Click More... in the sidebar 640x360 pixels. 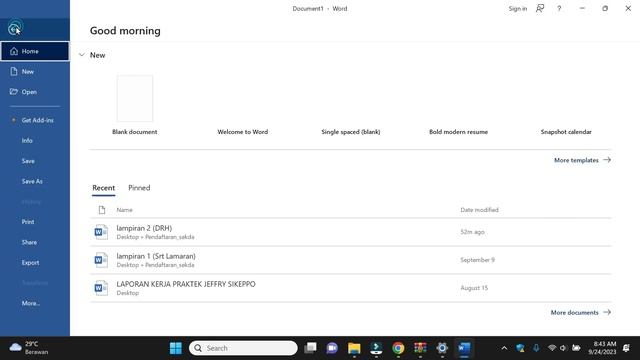tap(35, 303)
